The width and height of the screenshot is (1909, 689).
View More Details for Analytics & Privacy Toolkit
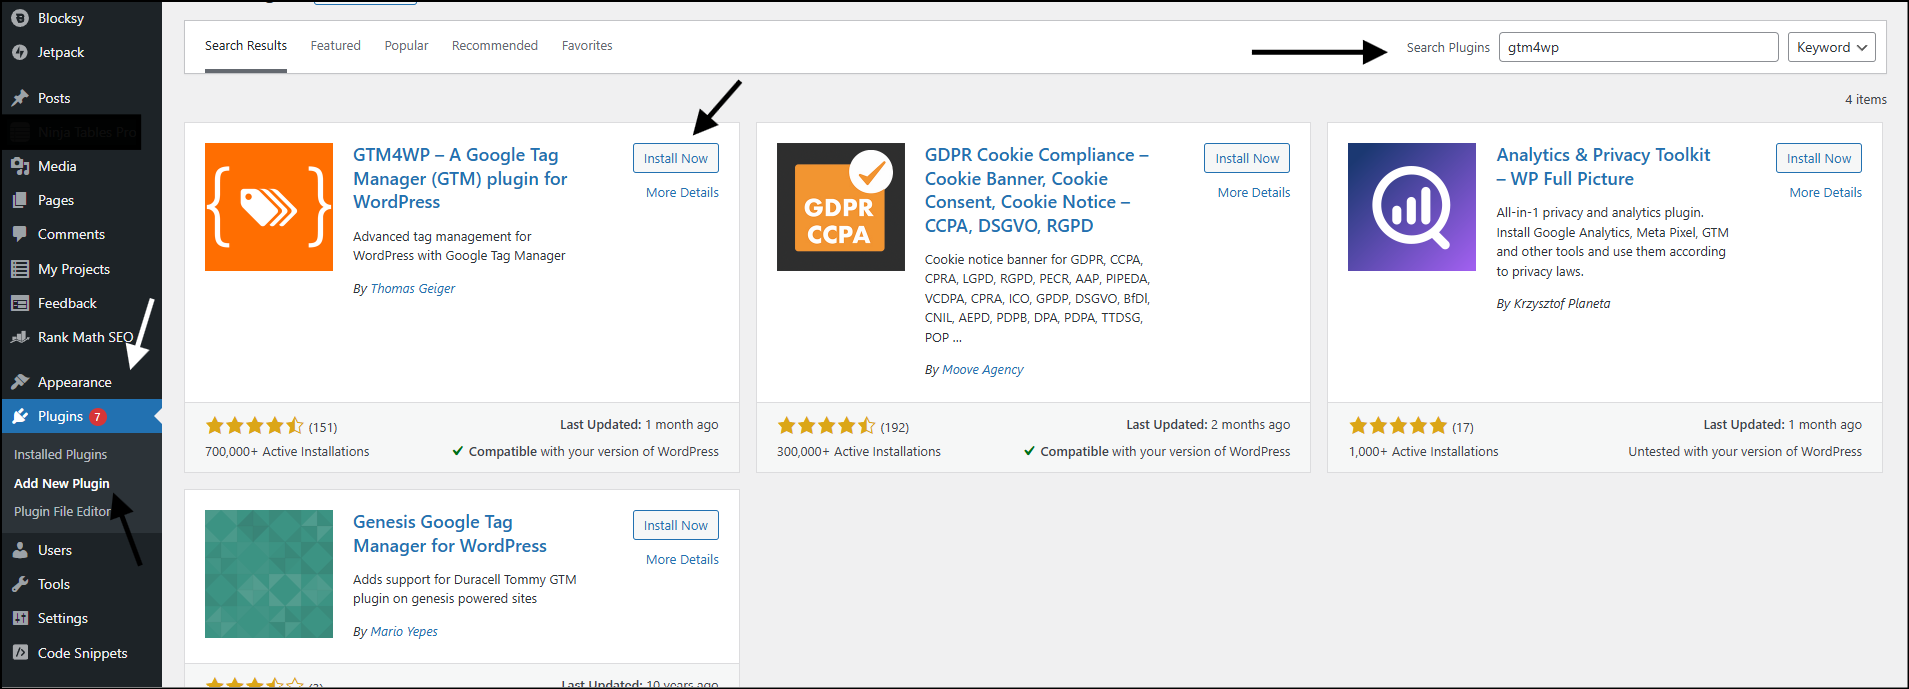pyautogui.click(x=1826, y=193)
